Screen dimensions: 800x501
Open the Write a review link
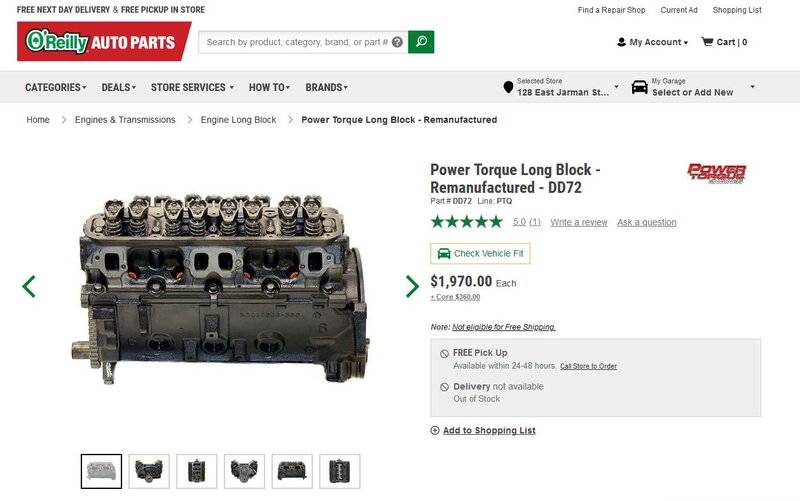(579, 222)
